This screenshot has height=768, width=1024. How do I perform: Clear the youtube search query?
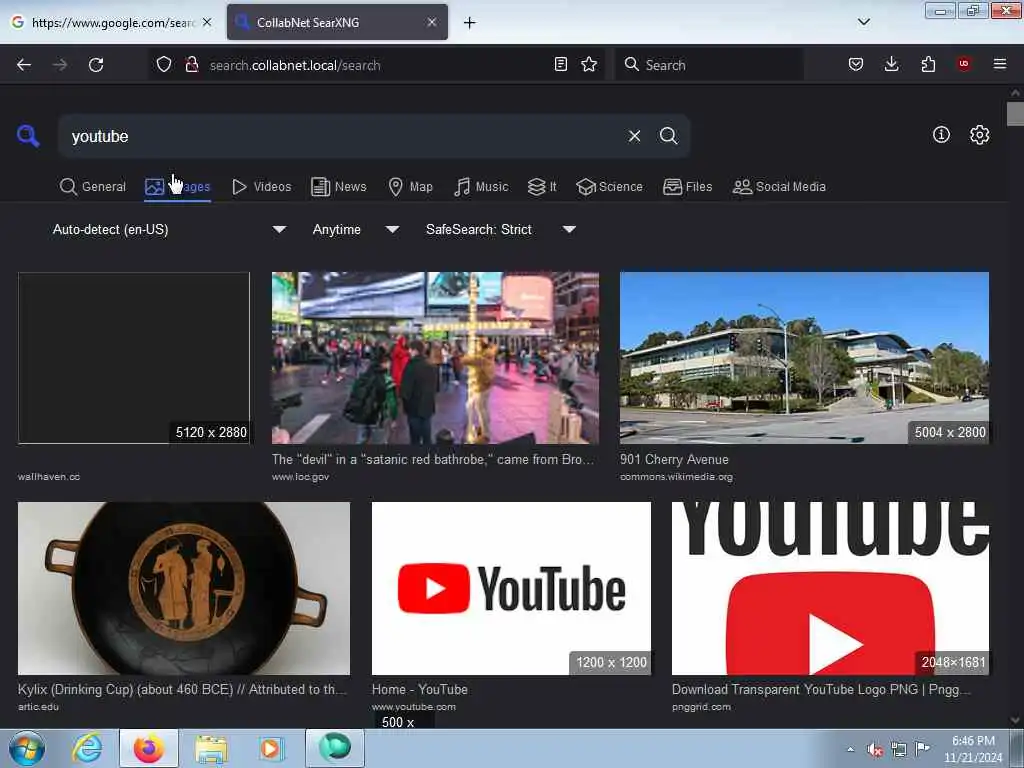click(634, 136)
